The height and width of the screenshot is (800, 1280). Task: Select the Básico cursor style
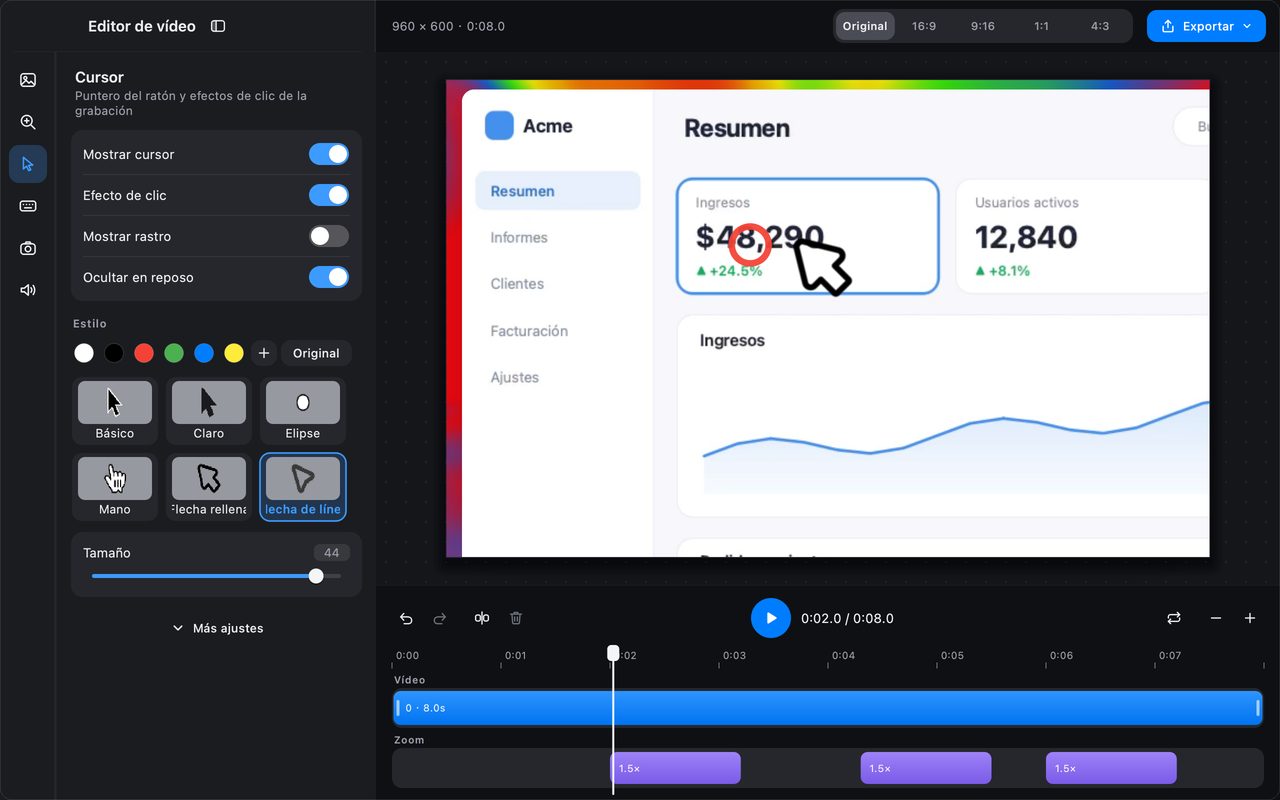click(115, 411)
